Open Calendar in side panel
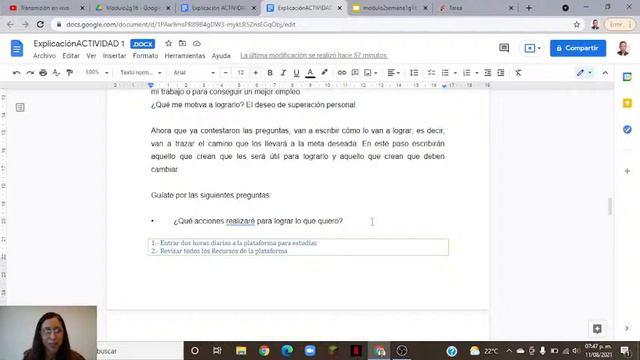The image size is (640, 360). point(627,77)
